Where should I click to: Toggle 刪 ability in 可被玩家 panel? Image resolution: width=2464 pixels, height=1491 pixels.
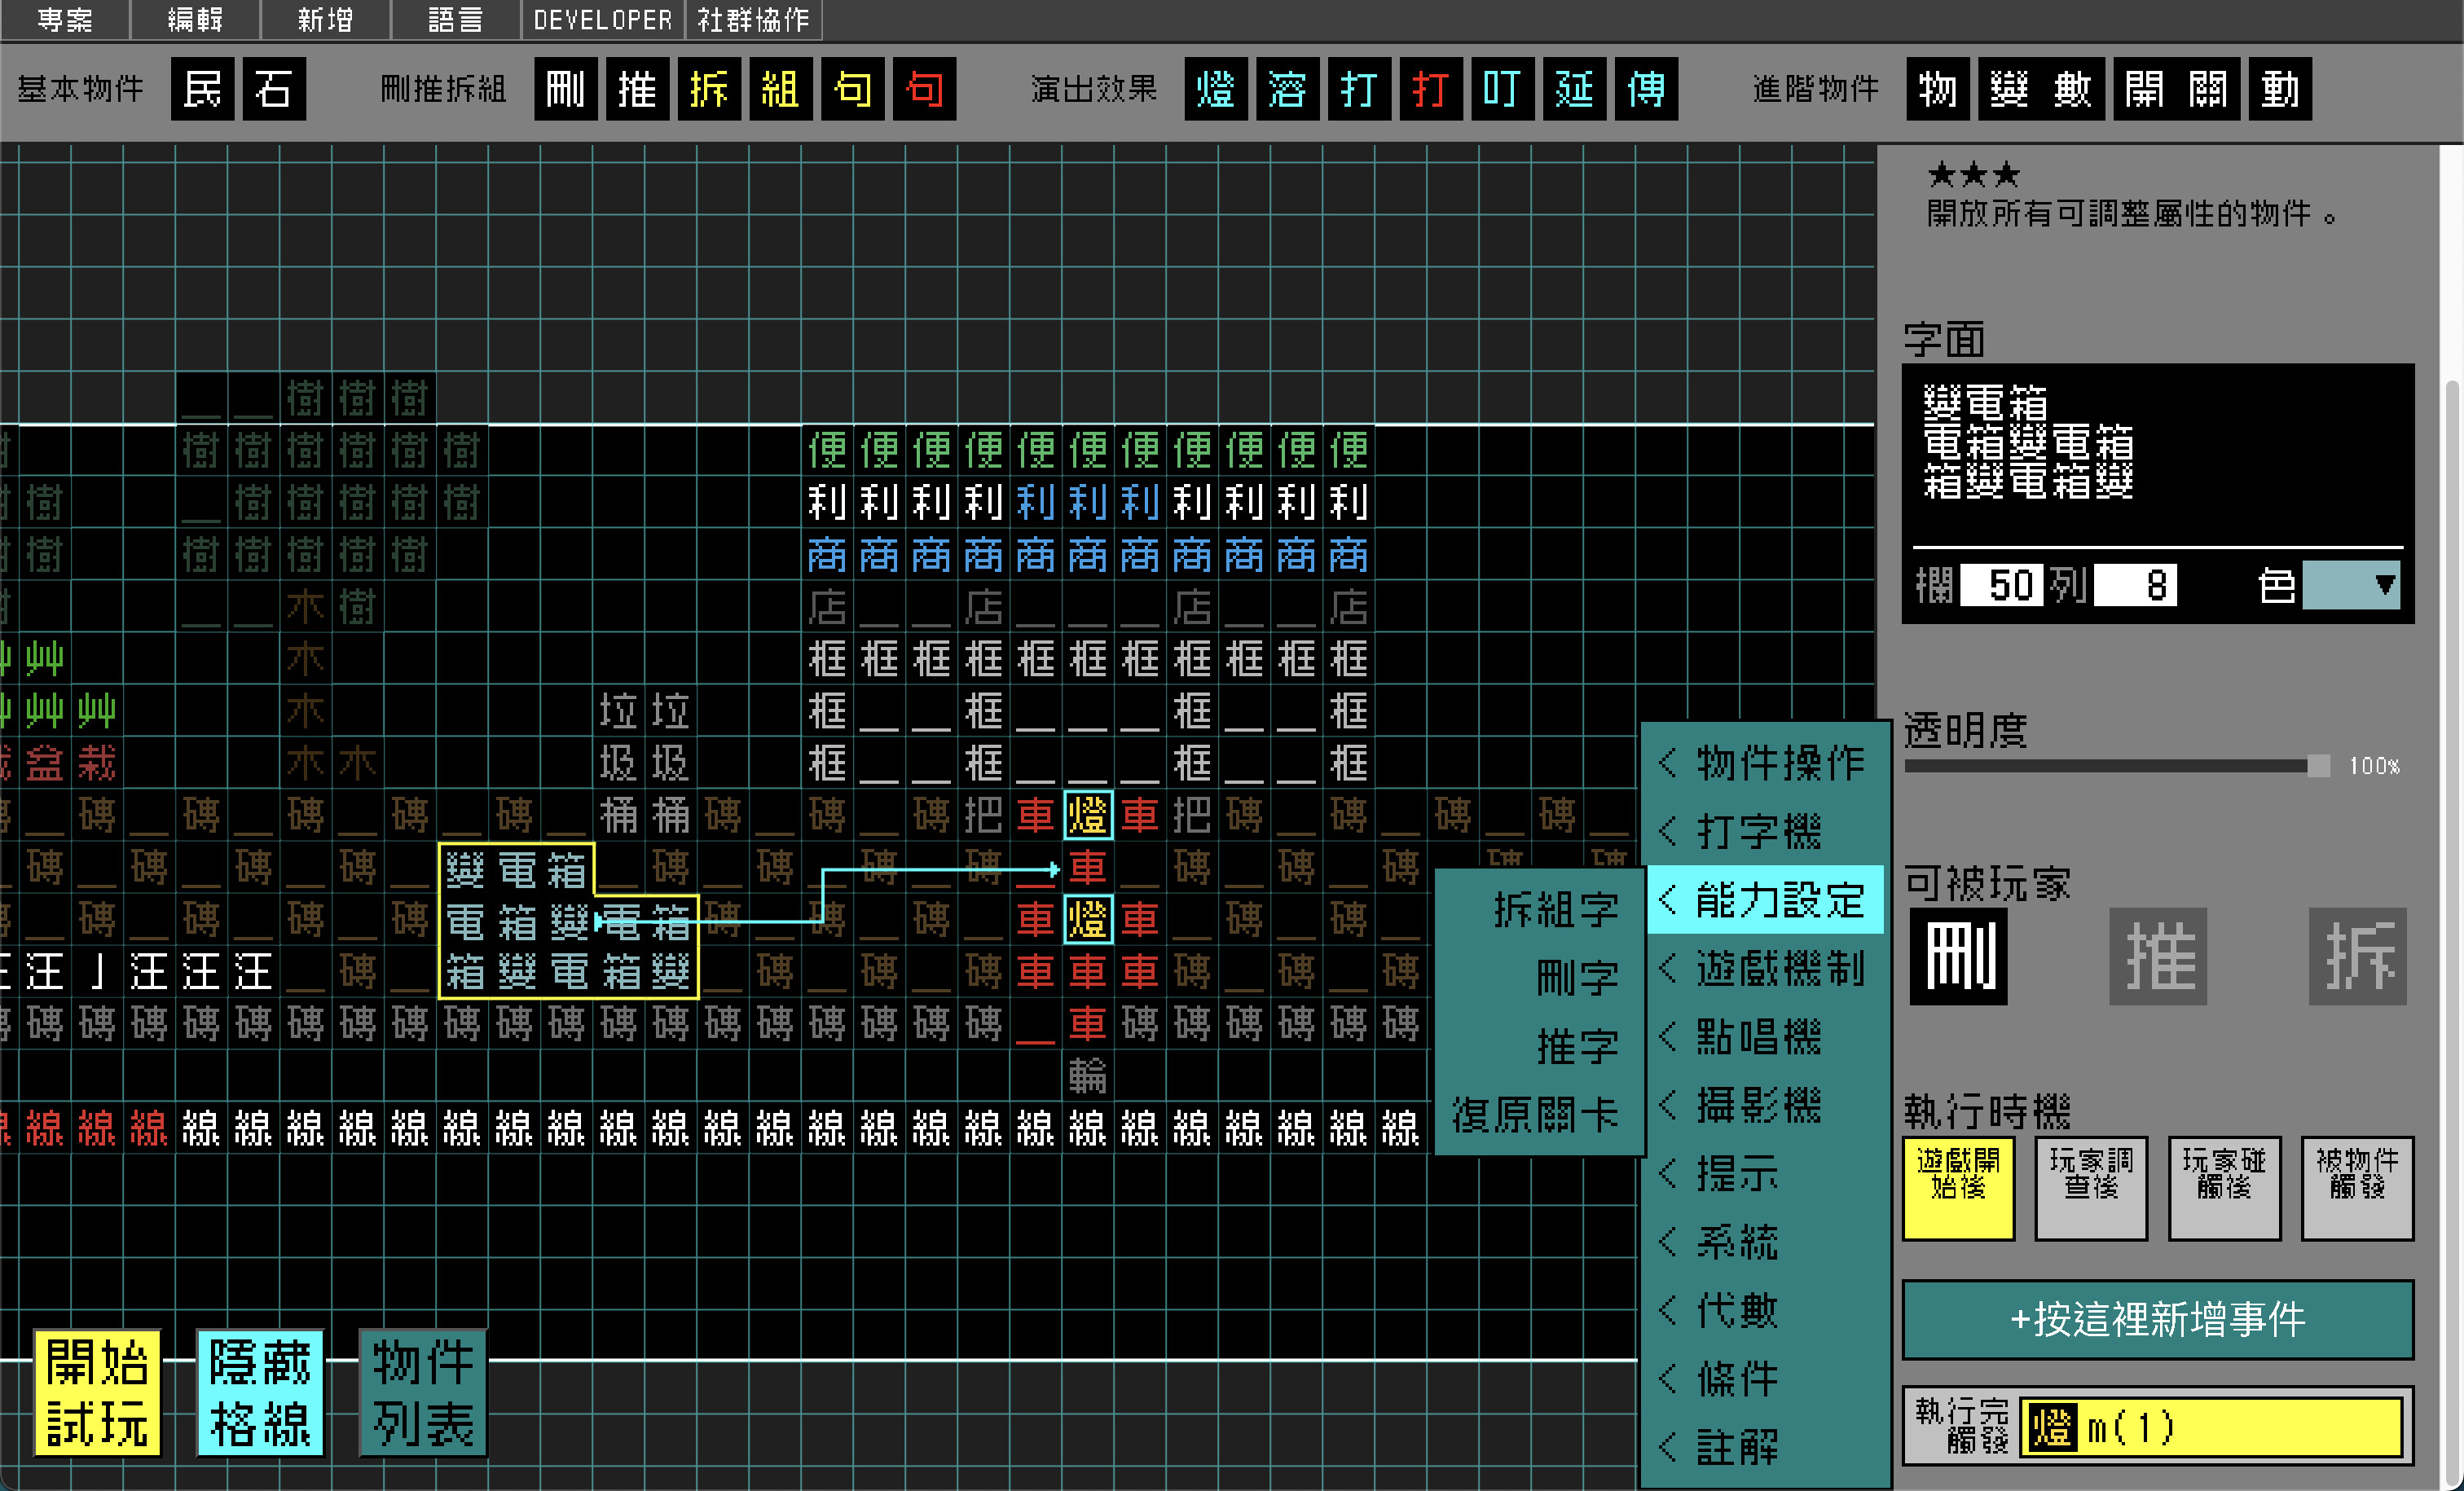(1957, 957)
